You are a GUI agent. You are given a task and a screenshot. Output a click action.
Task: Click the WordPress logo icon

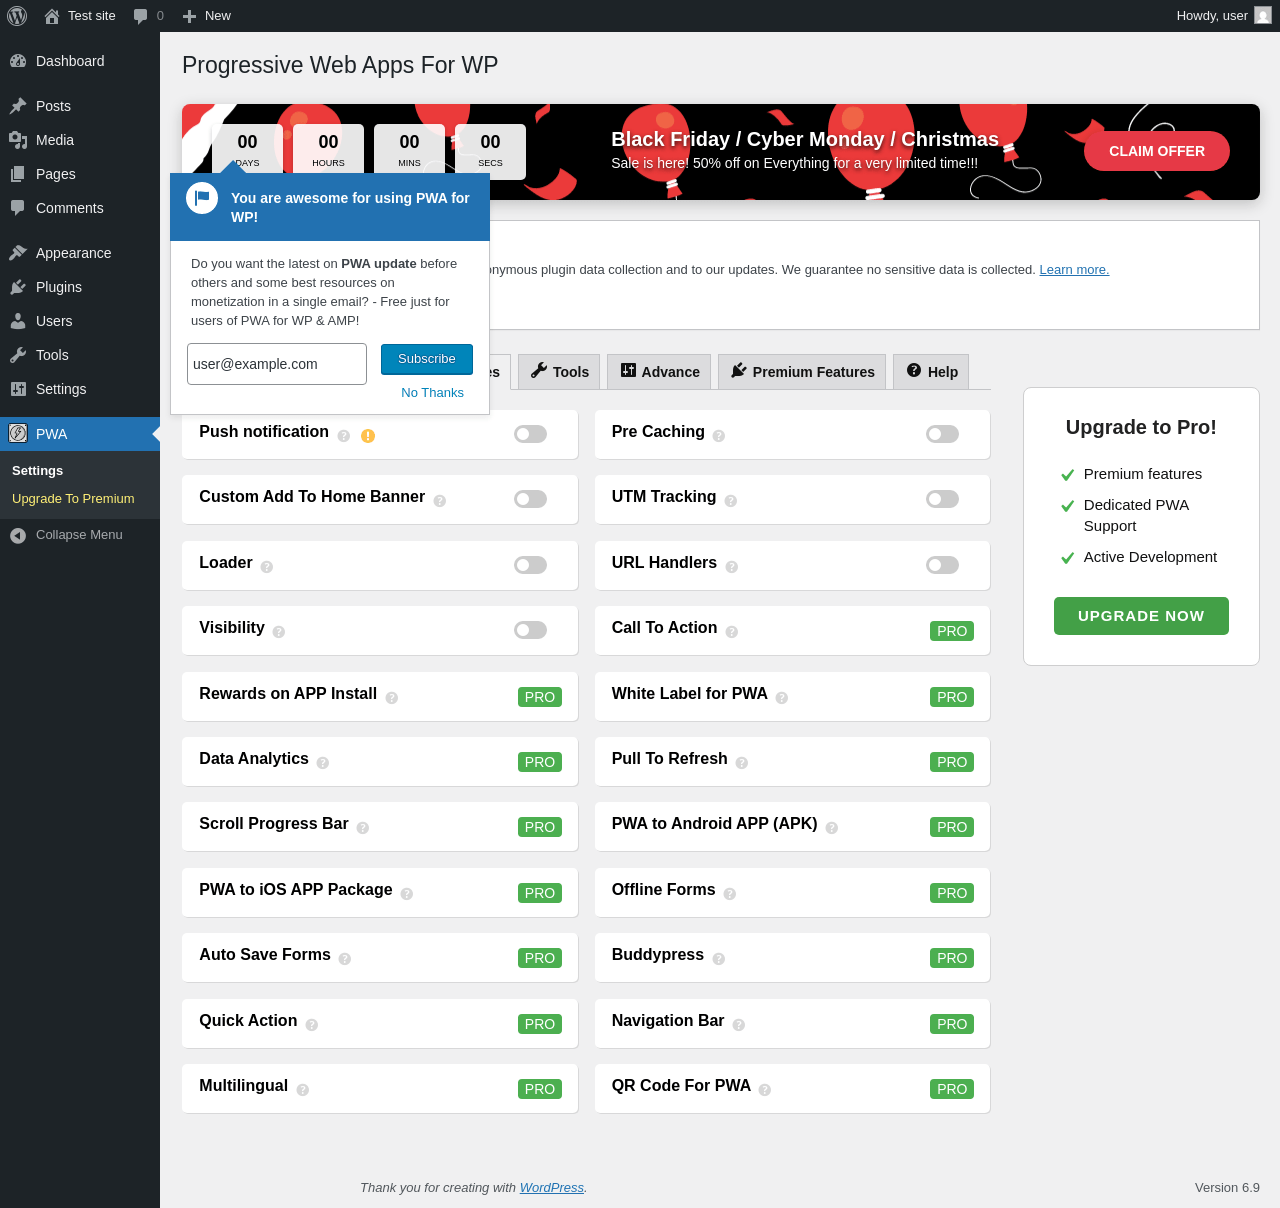(x=17, y=16)
